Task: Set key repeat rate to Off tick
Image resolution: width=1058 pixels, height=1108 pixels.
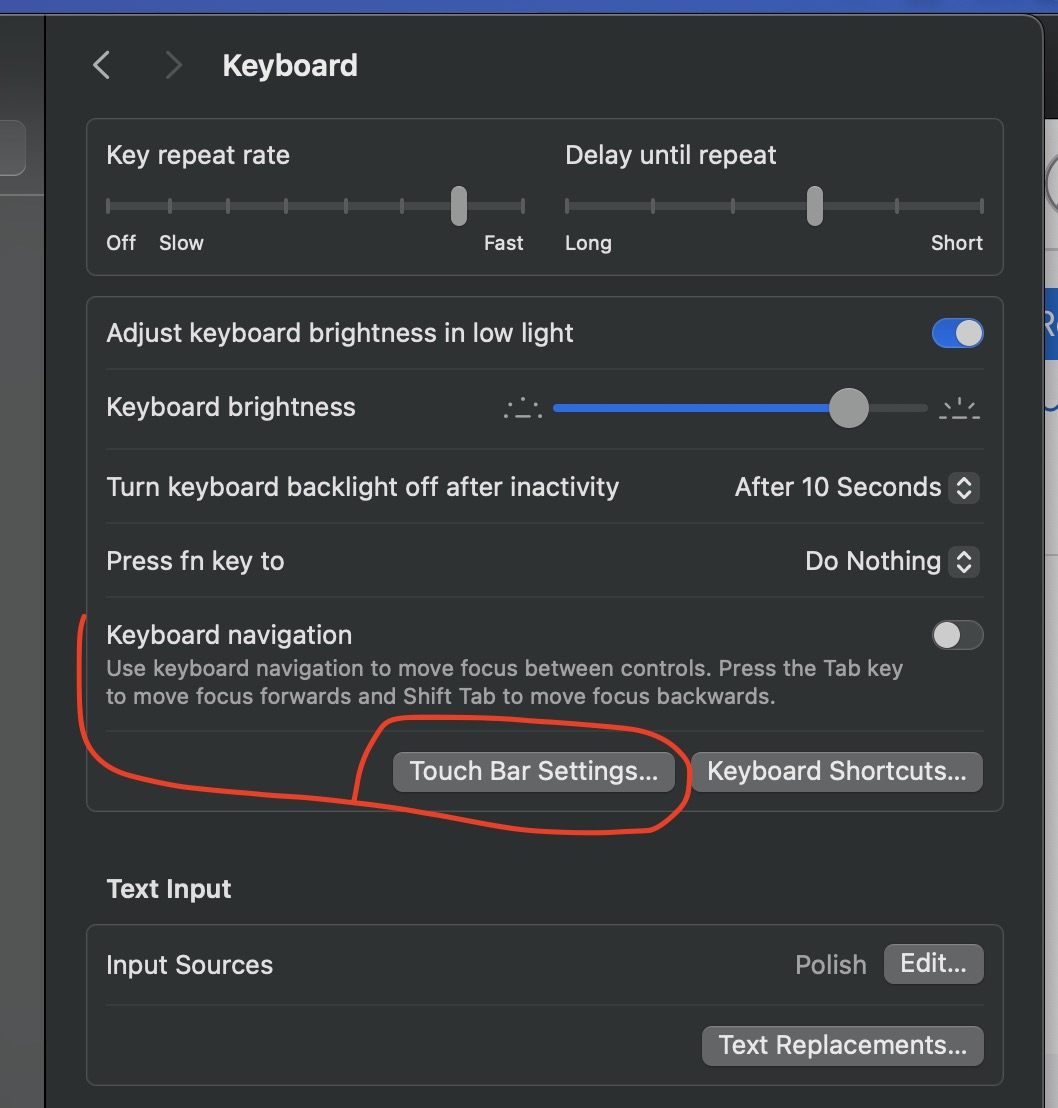Action: tap(108, 206)
